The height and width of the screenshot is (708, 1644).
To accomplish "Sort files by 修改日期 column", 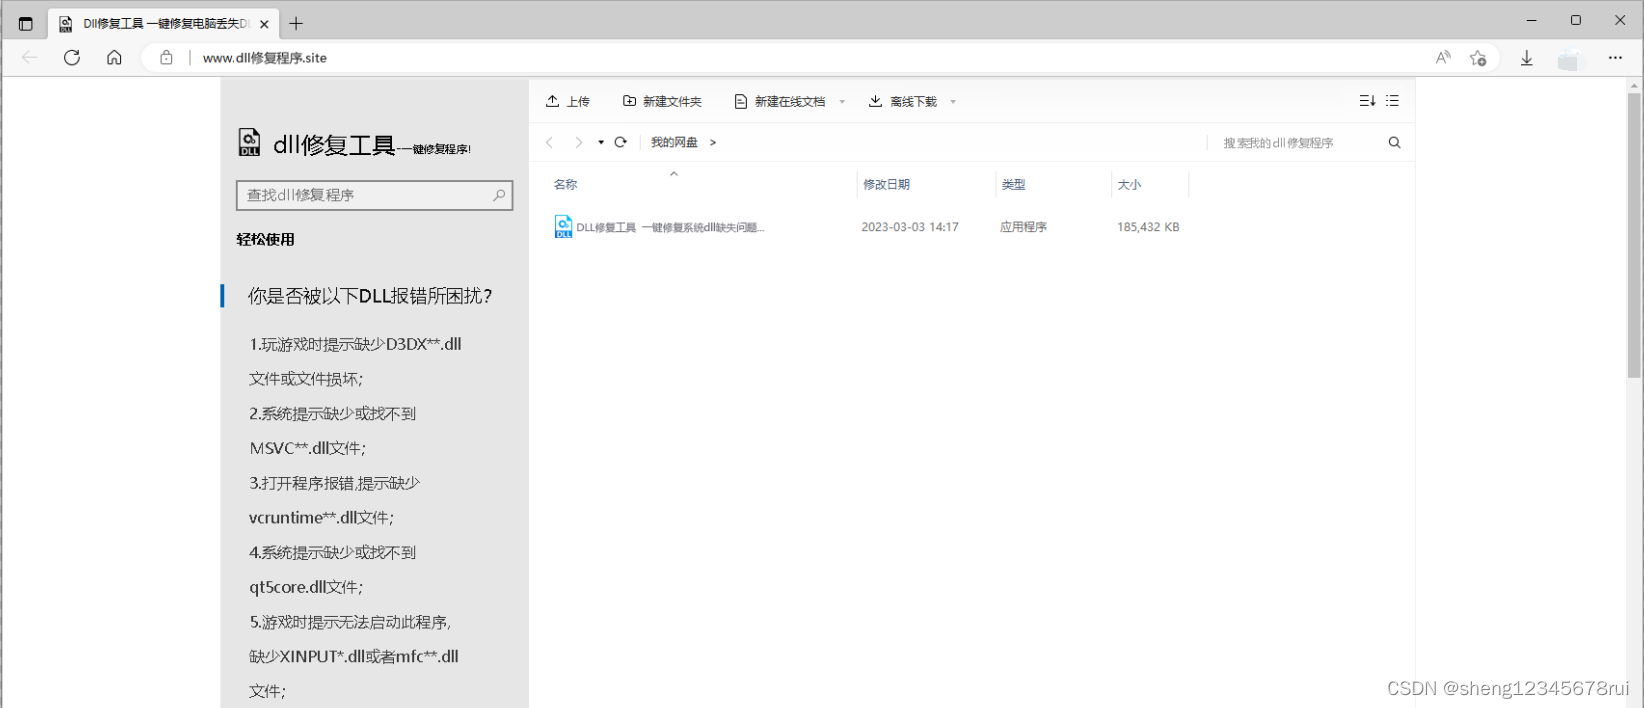I will 887,185.
